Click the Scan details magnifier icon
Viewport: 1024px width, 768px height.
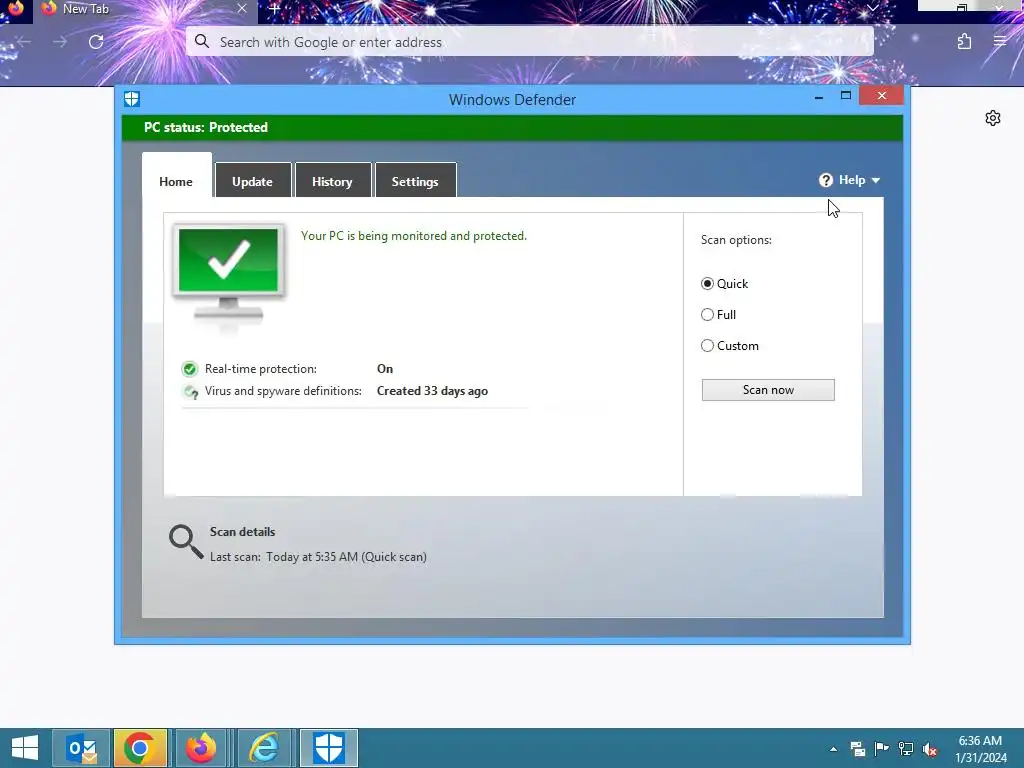[x=185, y=542]
